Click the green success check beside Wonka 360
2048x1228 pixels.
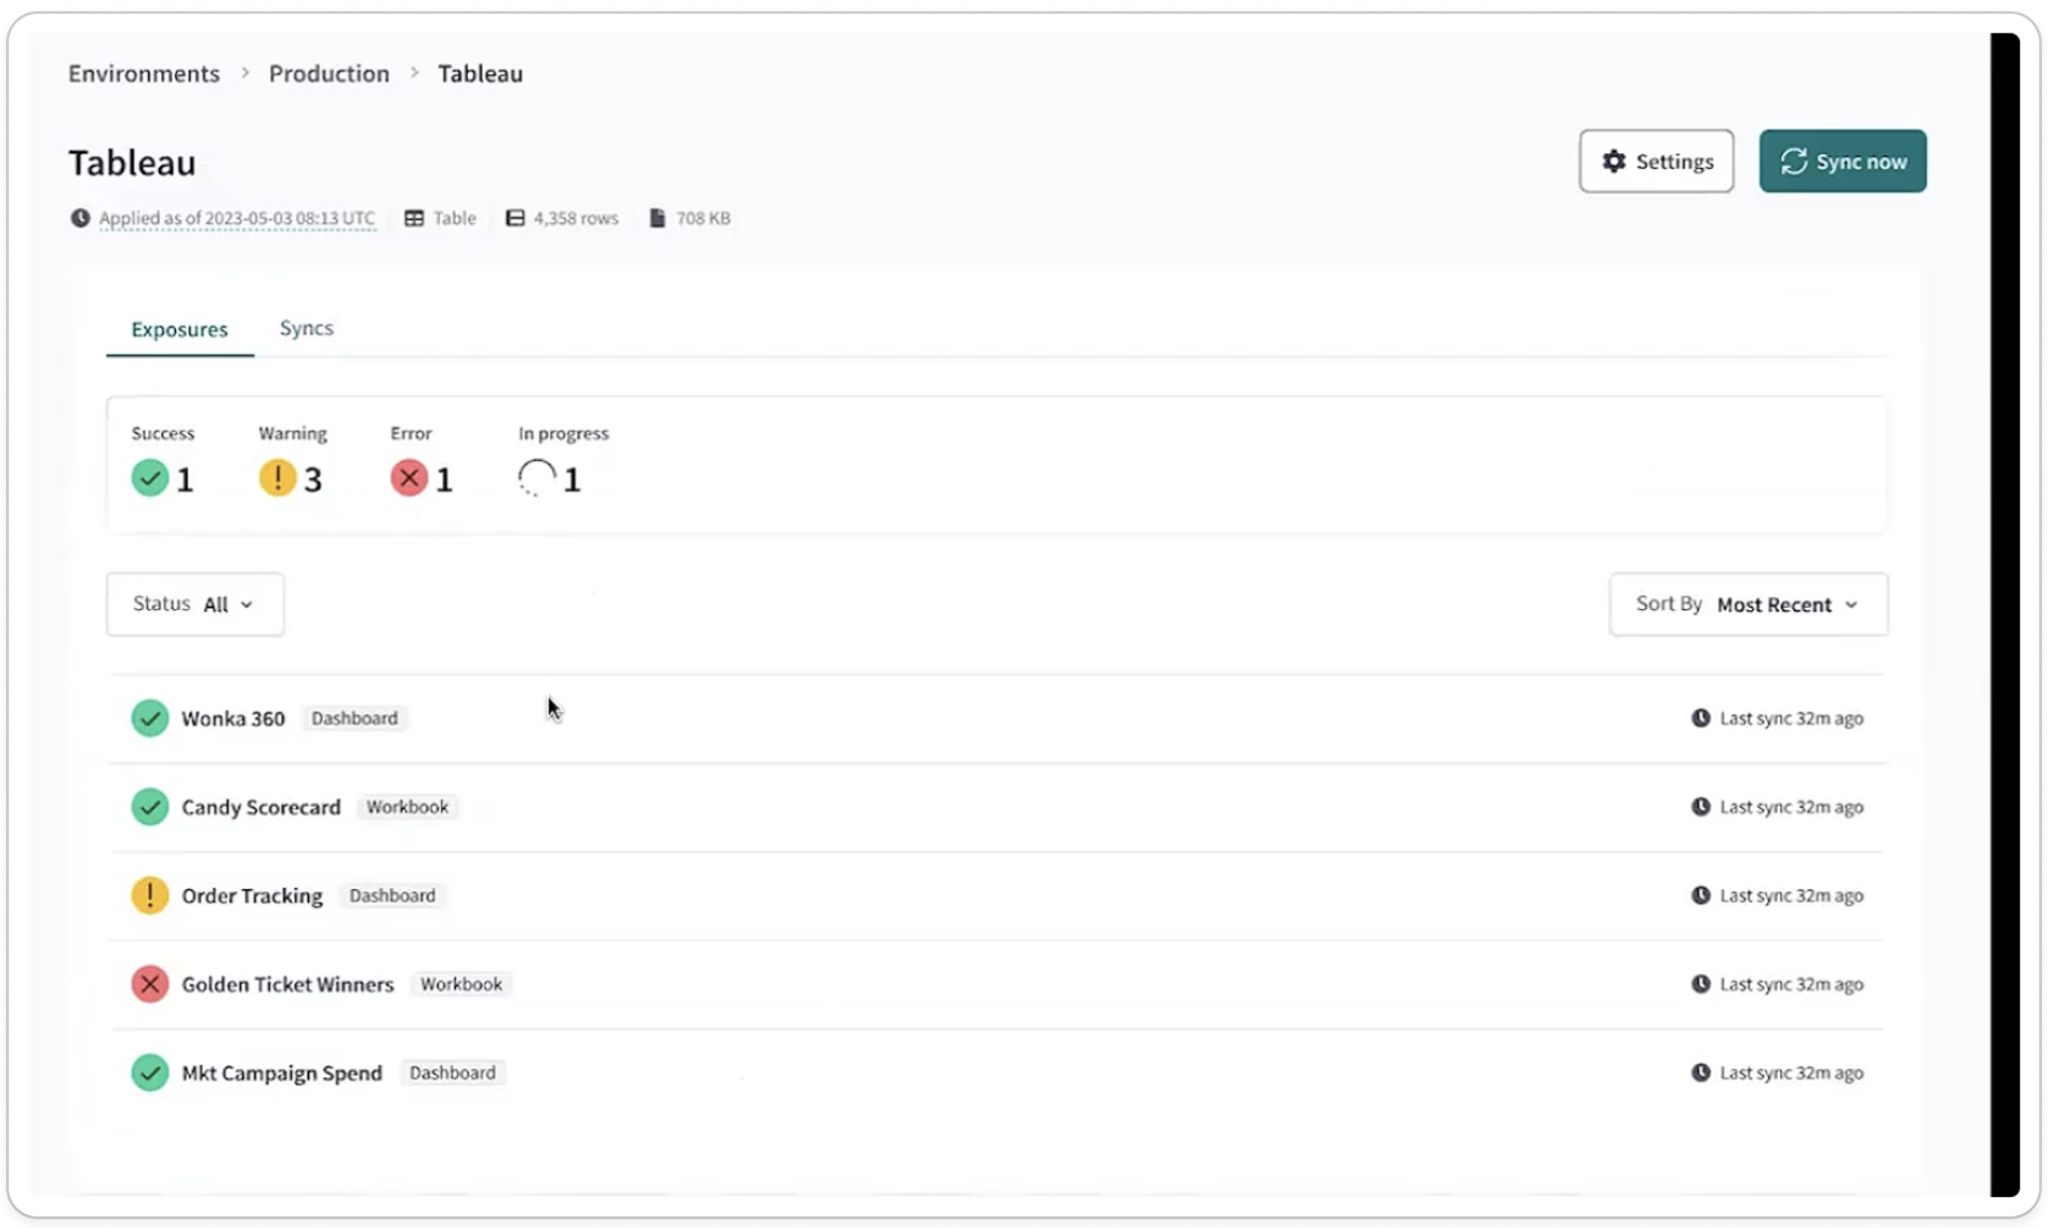[149, 717]
